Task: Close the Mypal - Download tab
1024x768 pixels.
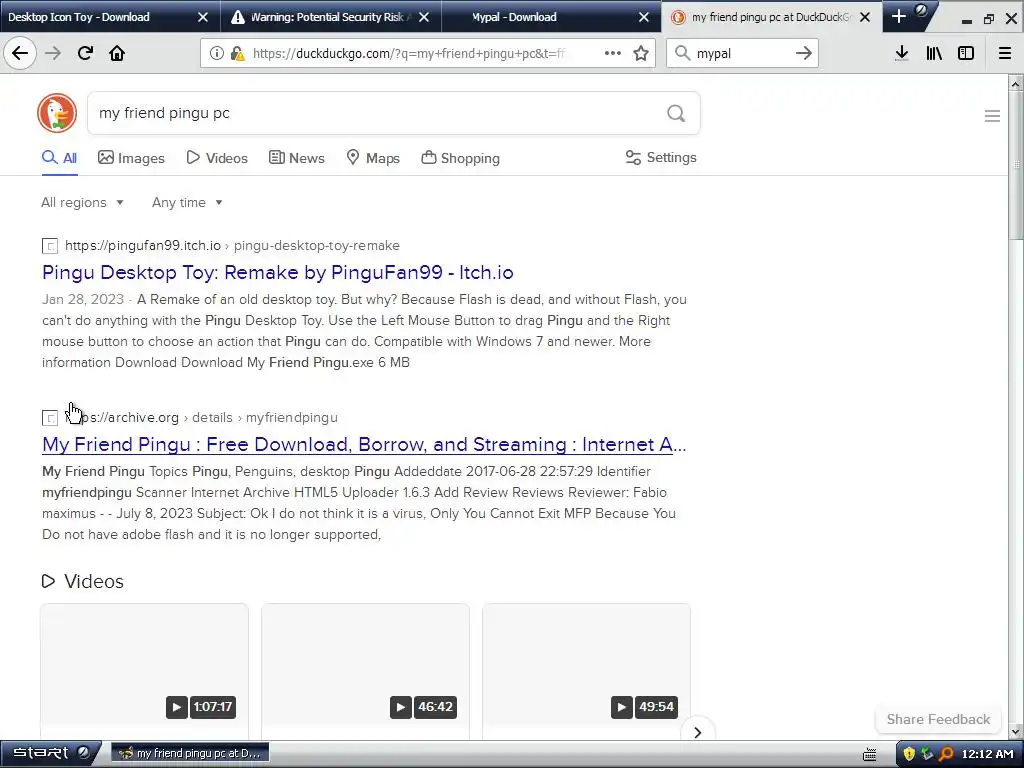Action: point(644,17)
